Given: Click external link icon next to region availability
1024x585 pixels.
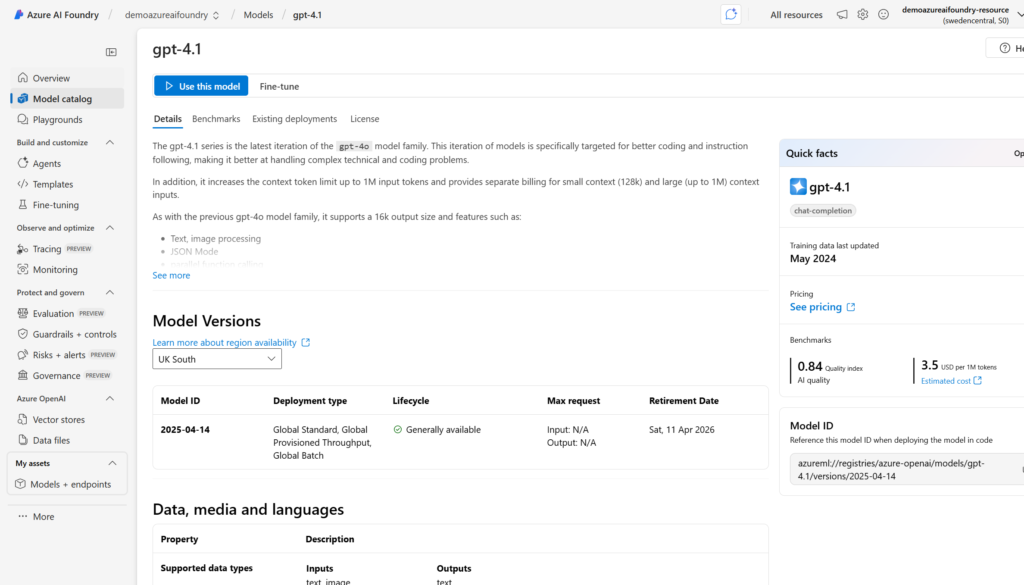Looking at the screenshot, I should tap(306, 342).
